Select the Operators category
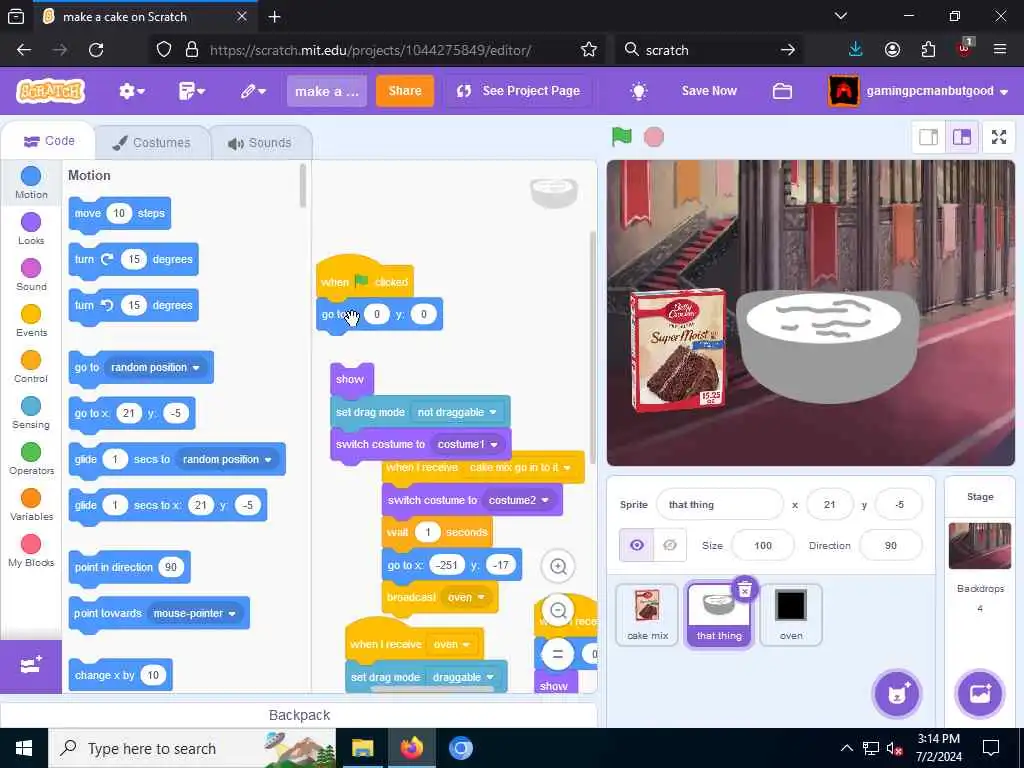The image size is (1024, 768). coord(31,458)
